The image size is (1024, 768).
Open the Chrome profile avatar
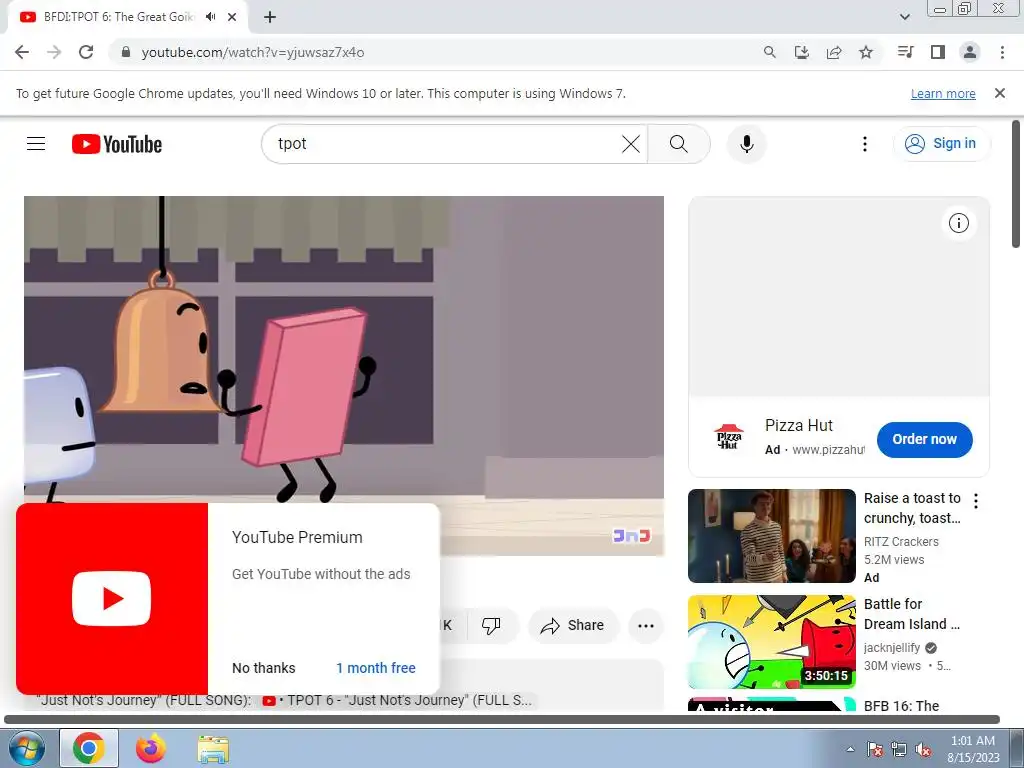[970, 52]
